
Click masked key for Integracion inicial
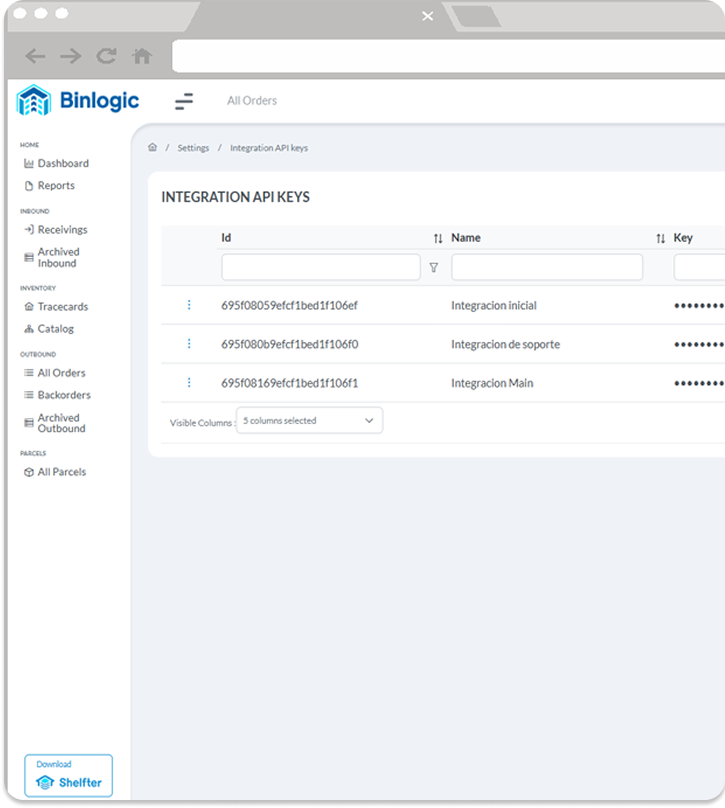pos(699,306)
